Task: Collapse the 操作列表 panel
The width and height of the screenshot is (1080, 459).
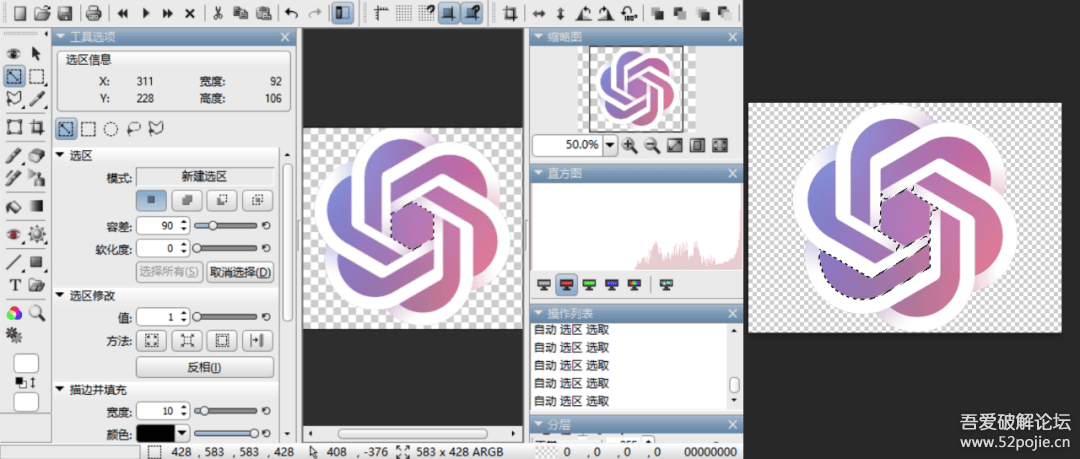Action: [537, 314]
